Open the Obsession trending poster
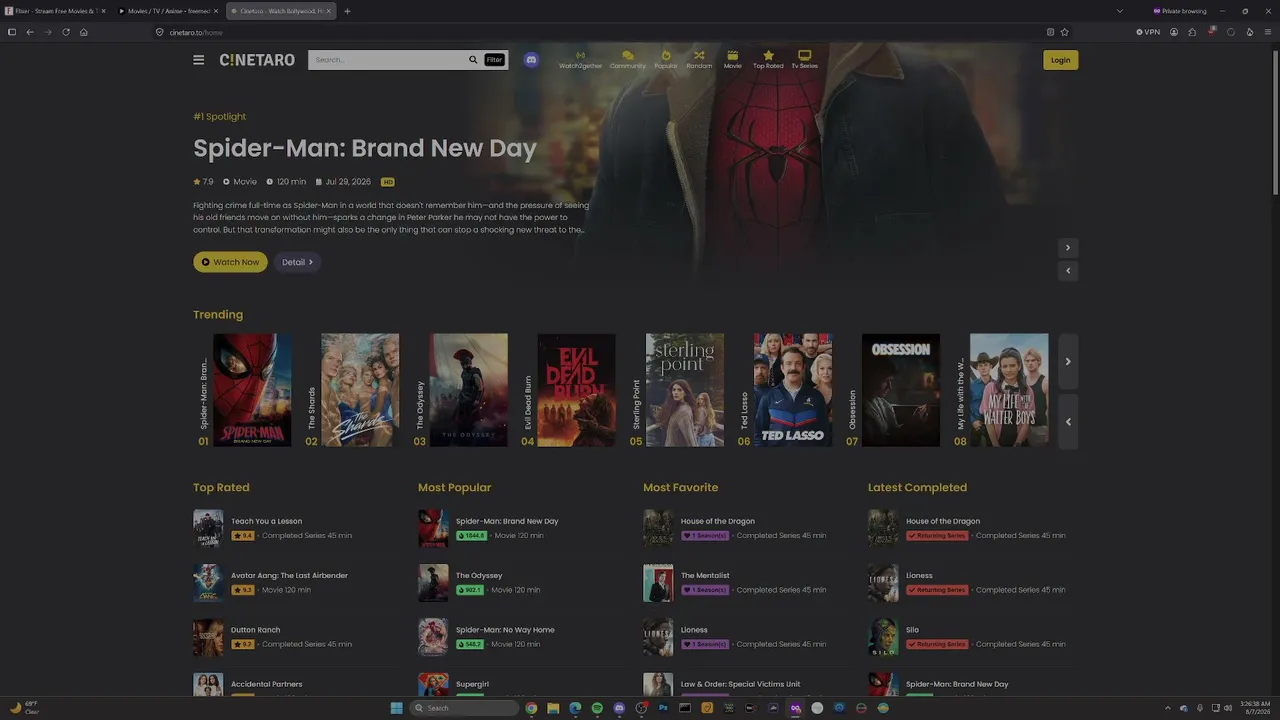Screen dimensions: 1280x720 coord(901,390)
